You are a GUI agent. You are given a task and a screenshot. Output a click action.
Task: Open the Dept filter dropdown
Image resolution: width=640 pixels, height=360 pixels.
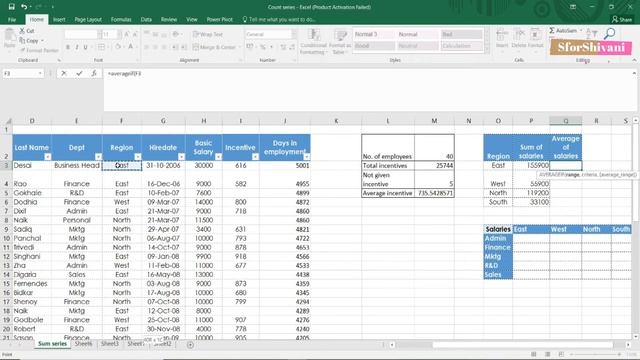98,157
